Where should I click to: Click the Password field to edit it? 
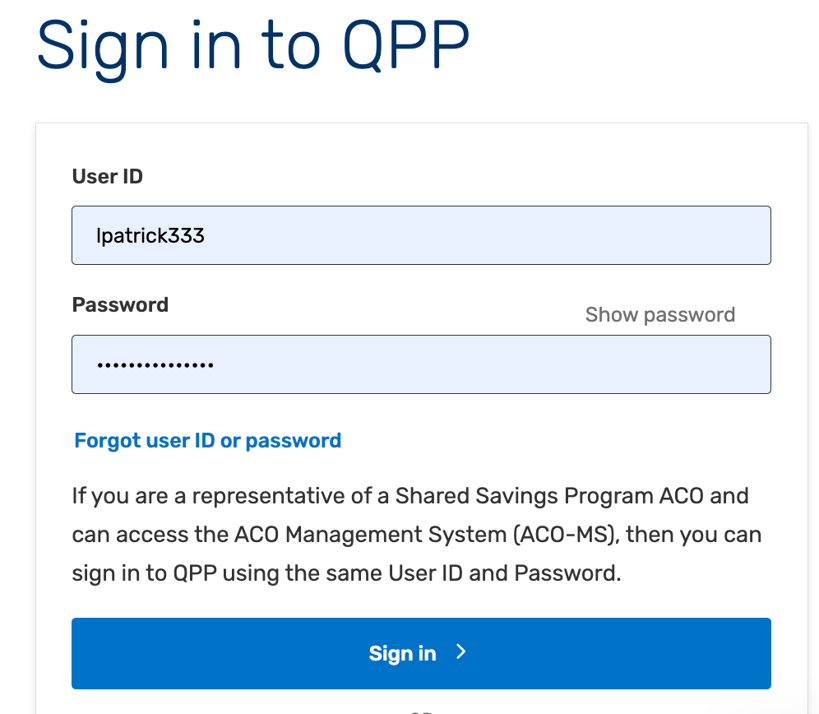pos(420,364)
